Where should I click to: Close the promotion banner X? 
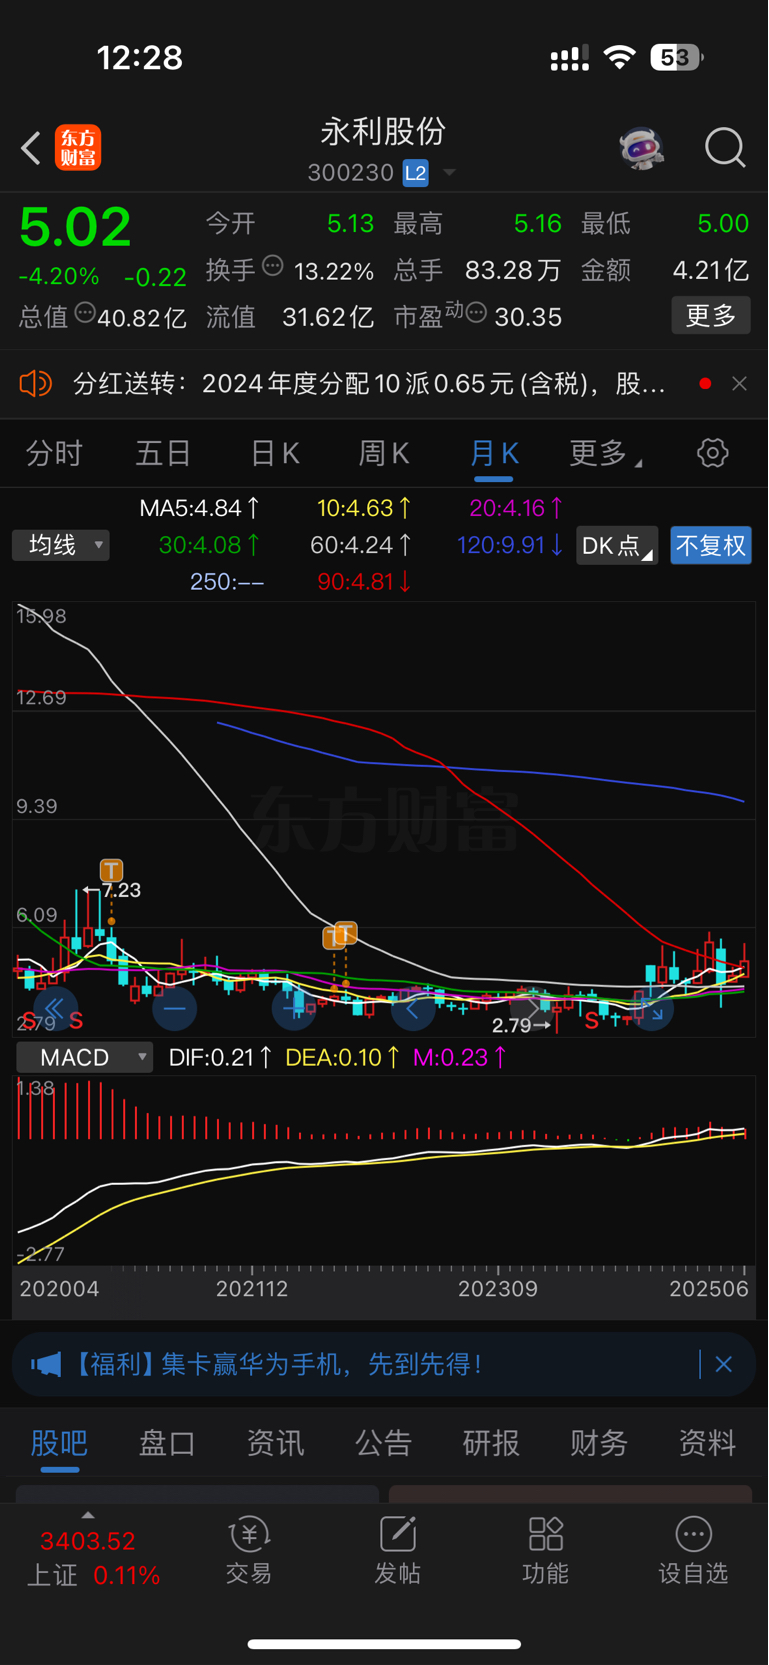tap(724, 1364)
